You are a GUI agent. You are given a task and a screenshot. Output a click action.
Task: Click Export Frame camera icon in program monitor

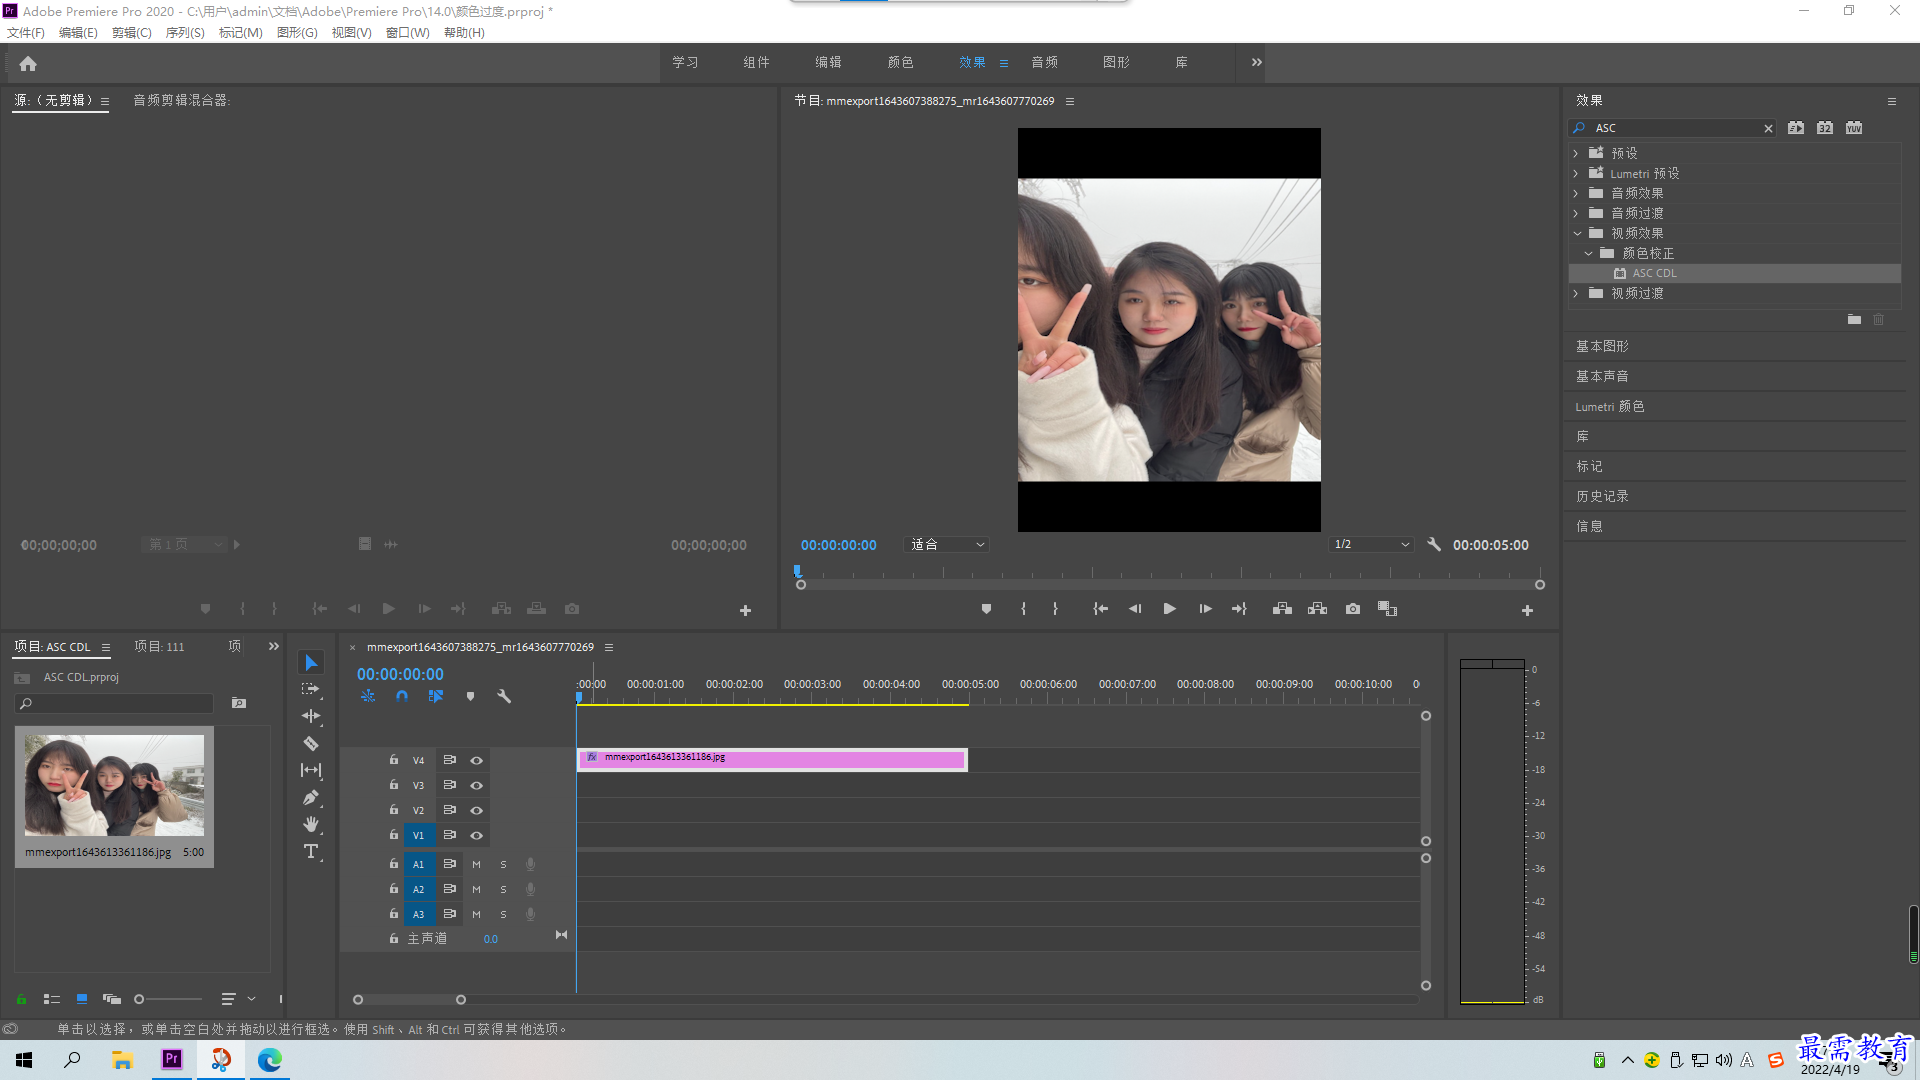tap(1353, 608)
